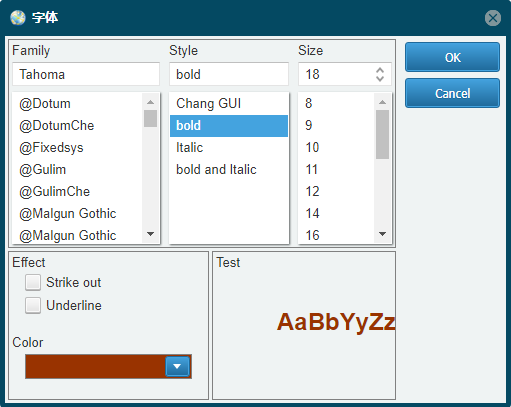Image resolution: width=511 pixels, height=407 pixels.
Task: Decrease font size with spinner down arrow
Action: 380,79
